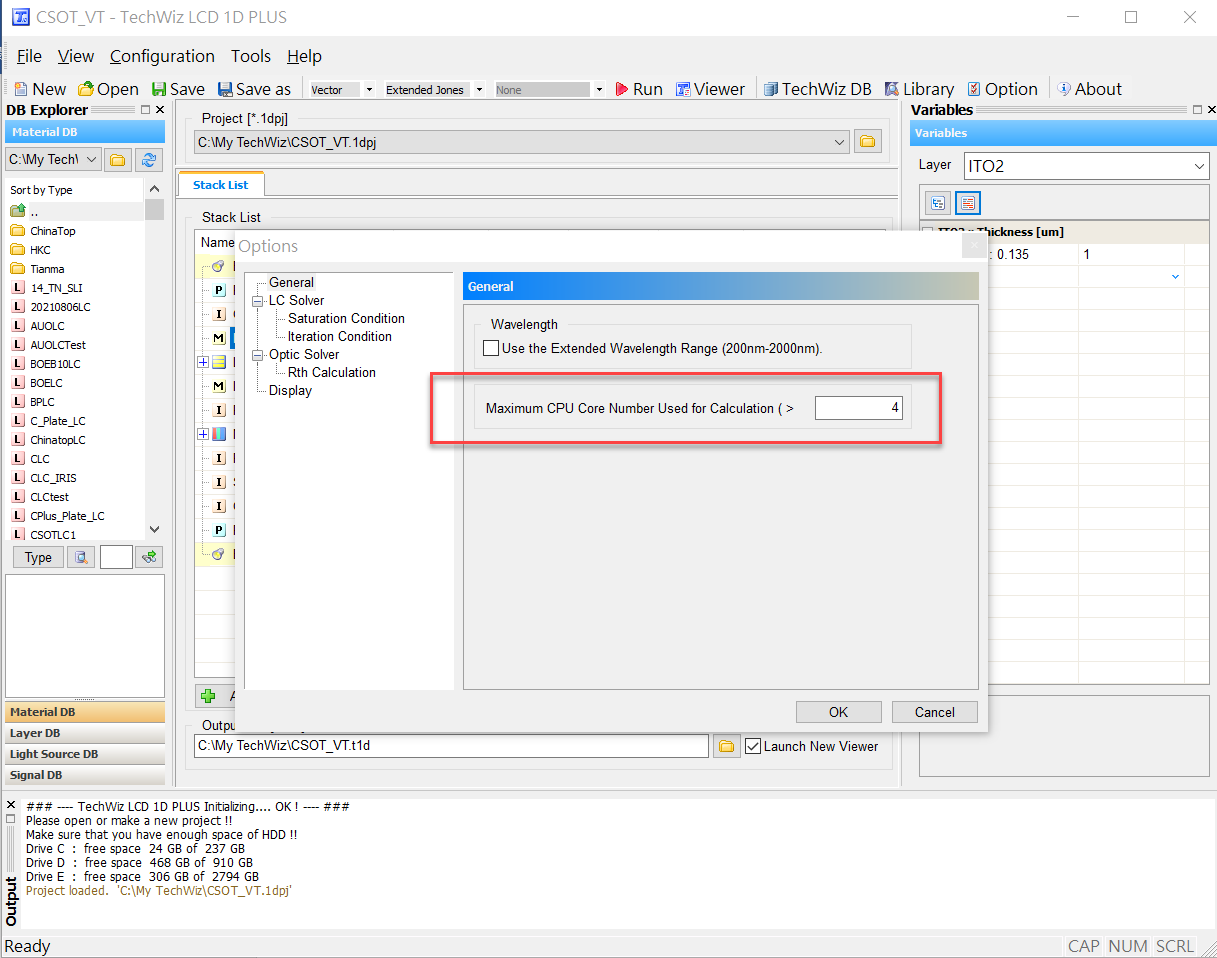
Task: Click the search icon next to Type button
Action: point(81,557)
